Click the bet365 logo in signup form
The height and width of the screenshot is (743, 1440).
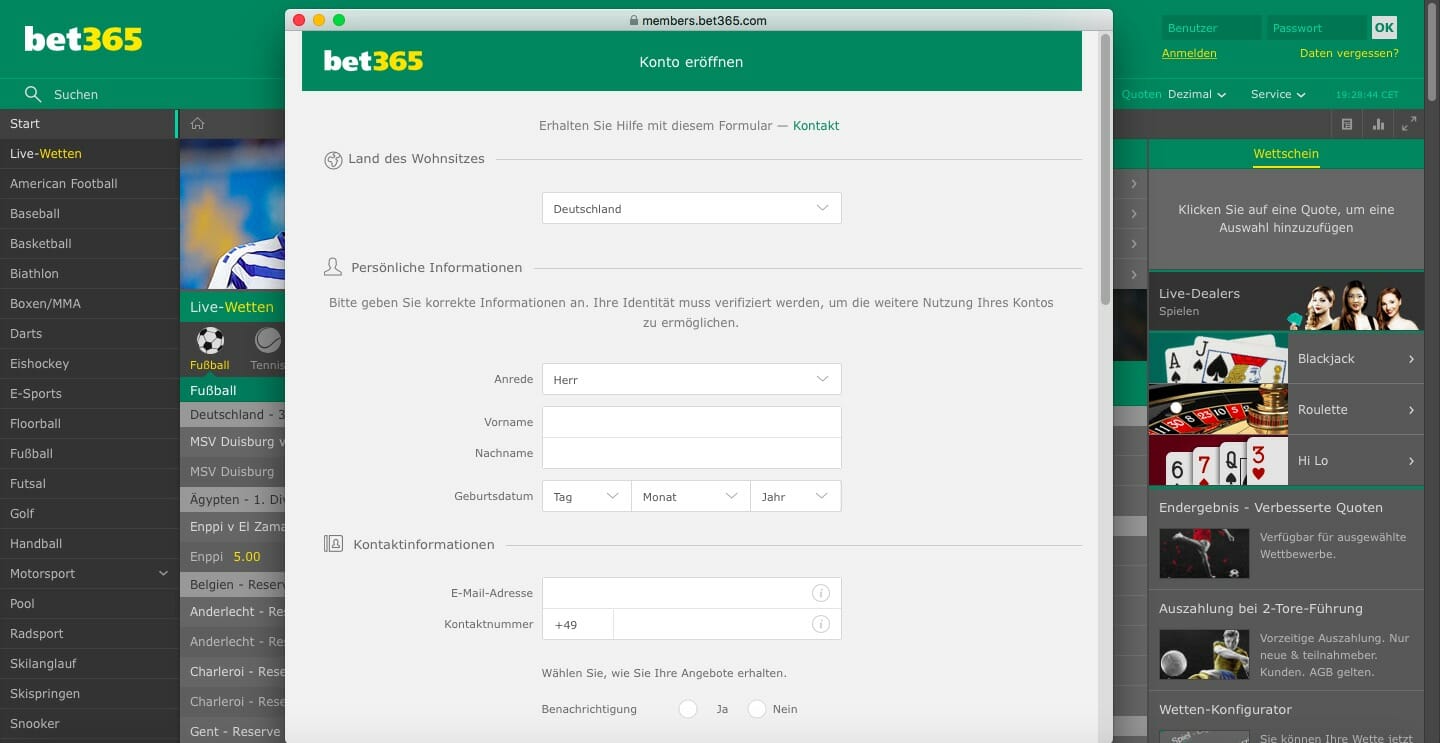click(373, 61)
